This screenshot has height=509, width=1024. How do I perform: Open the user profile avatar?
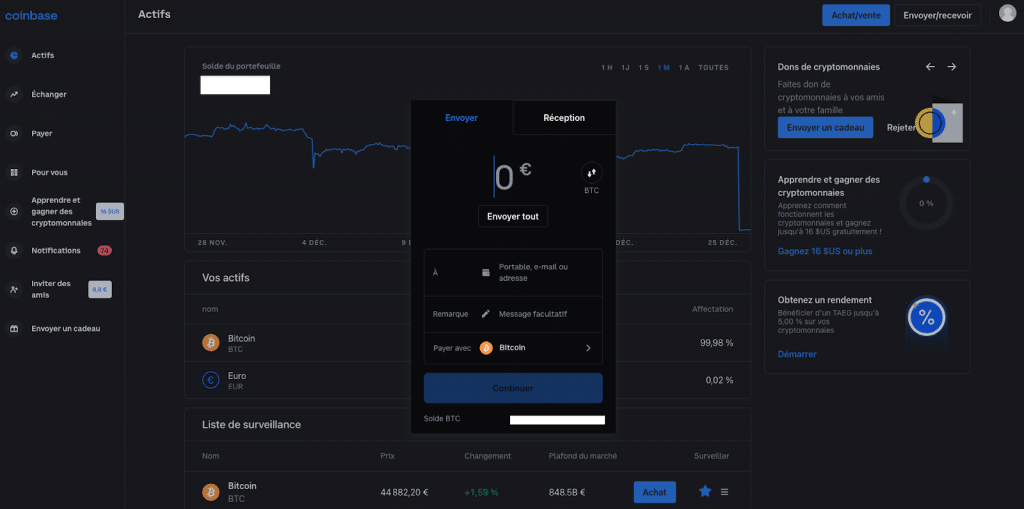coord(1008,14)
